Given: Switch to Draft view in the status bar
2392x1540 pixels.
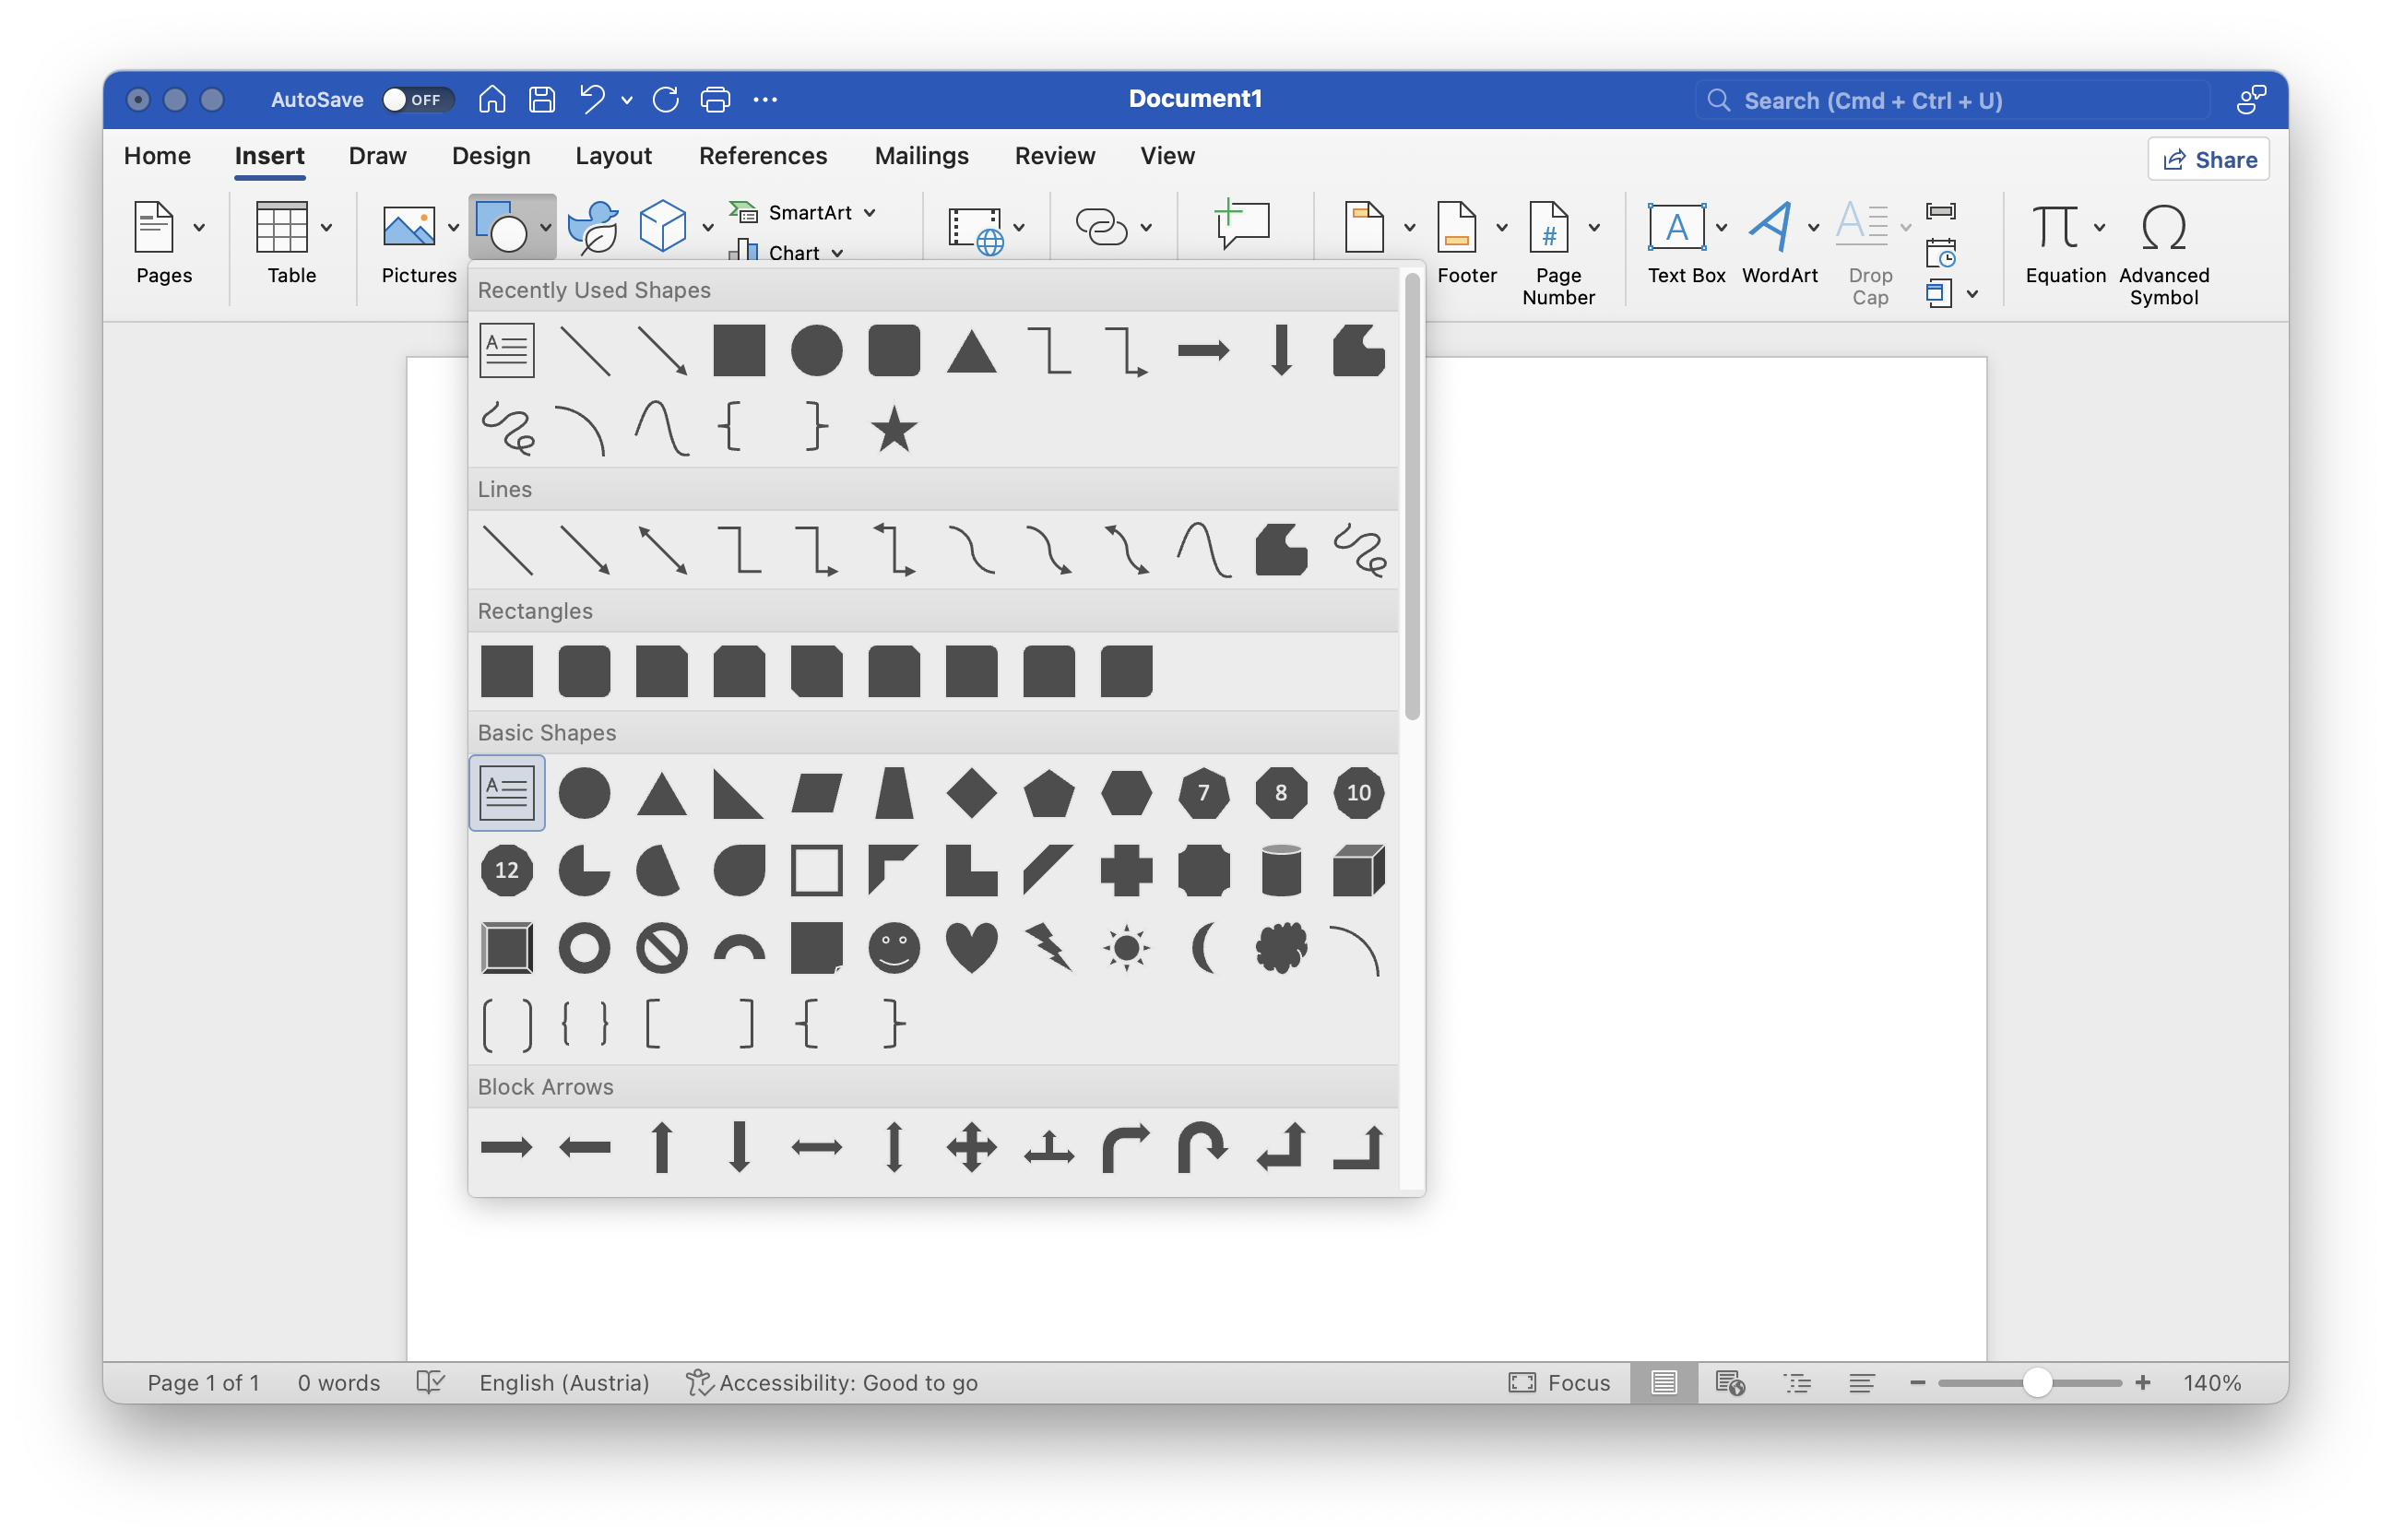Looking at the screenshot, I should tap(1861, 1382).
